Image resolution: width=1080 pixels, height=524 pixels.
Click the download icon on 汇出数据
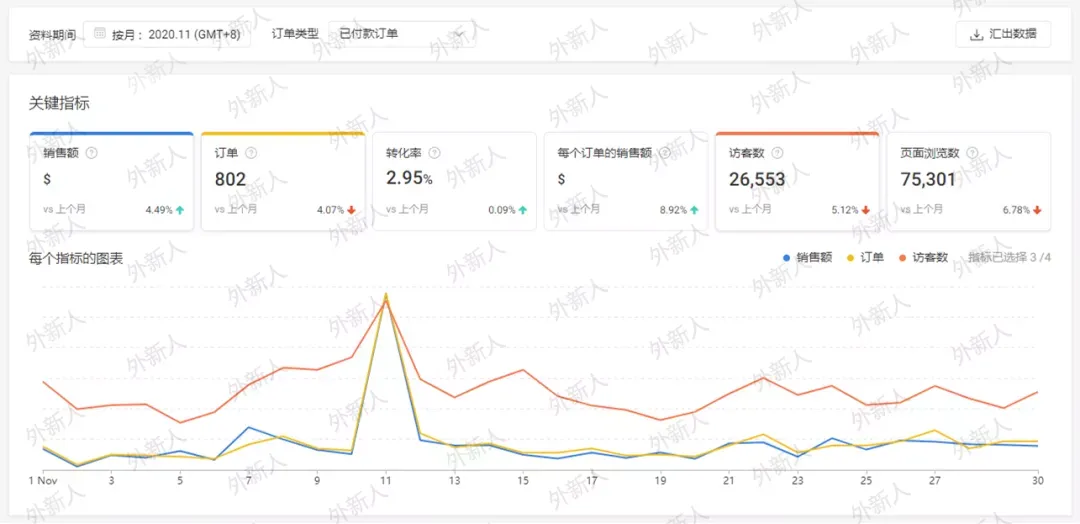click(976, 34)
